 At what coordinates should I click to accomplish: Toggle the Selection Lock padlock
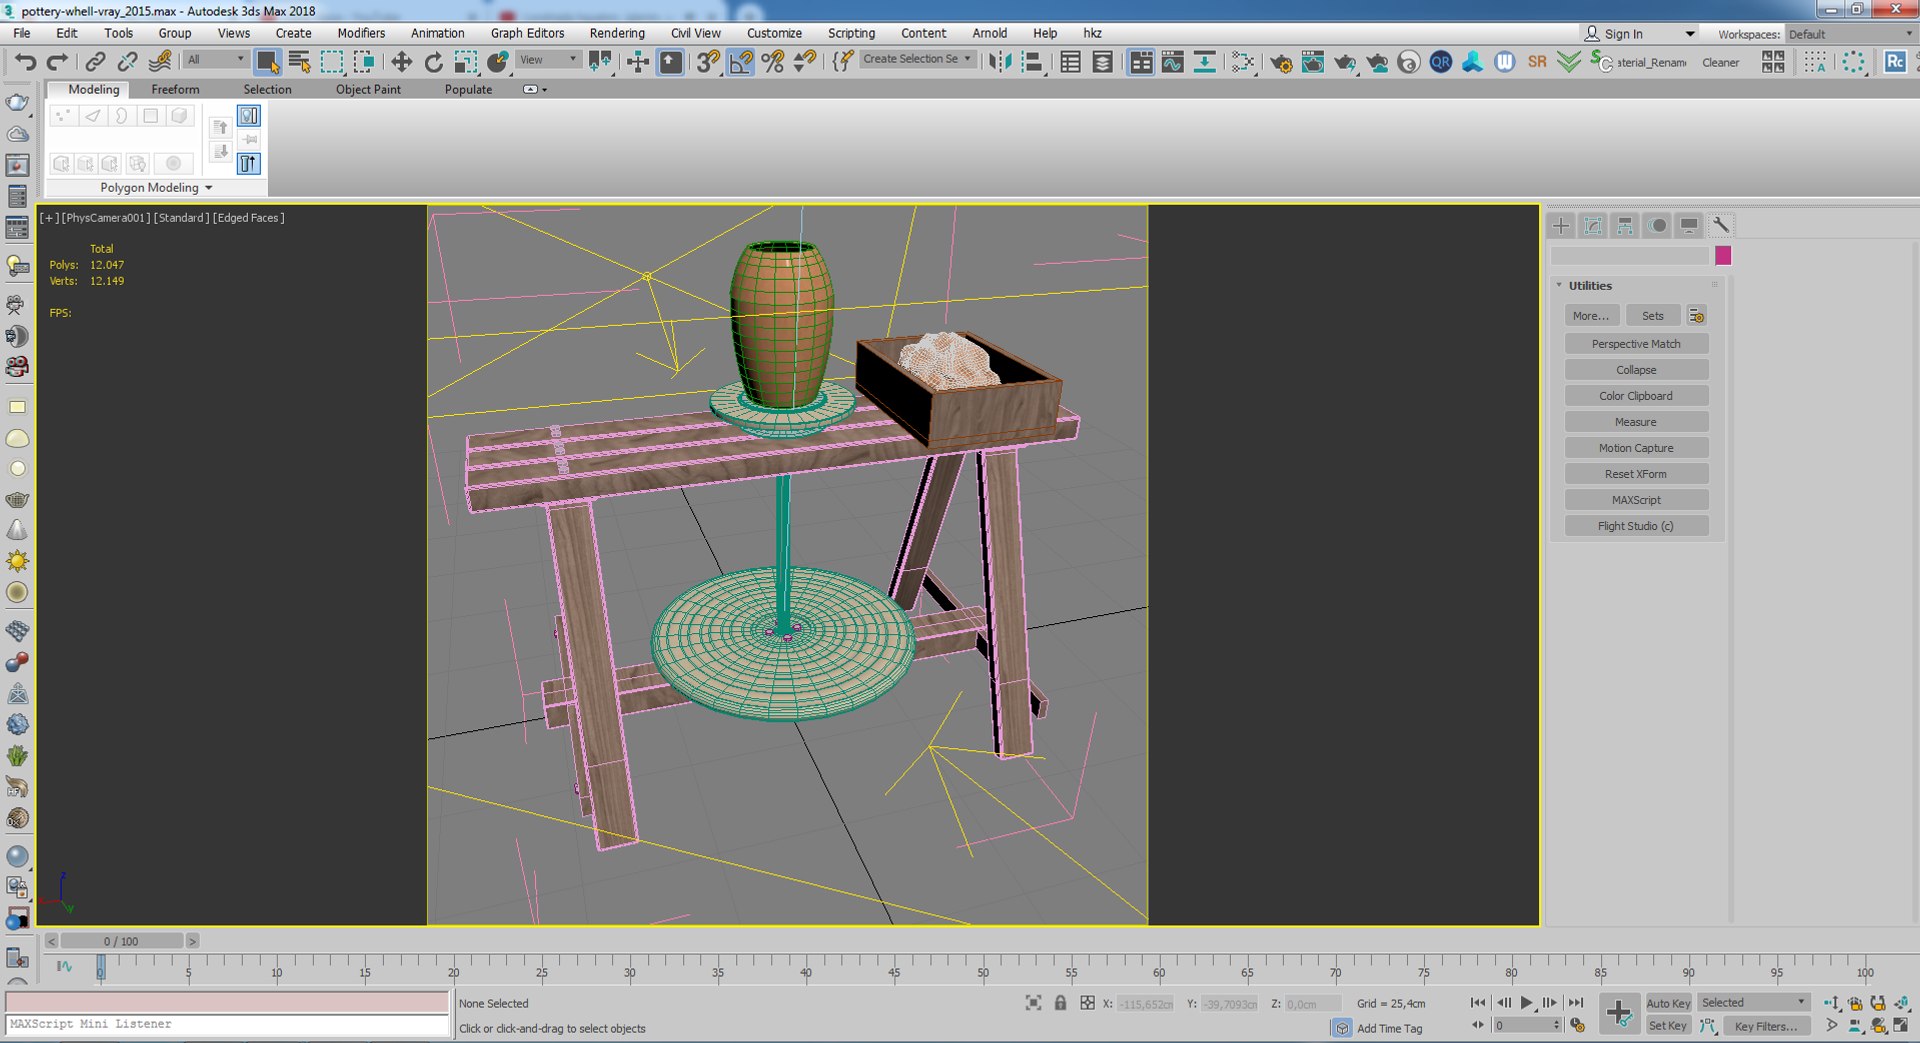(x=1060, y=1003)
